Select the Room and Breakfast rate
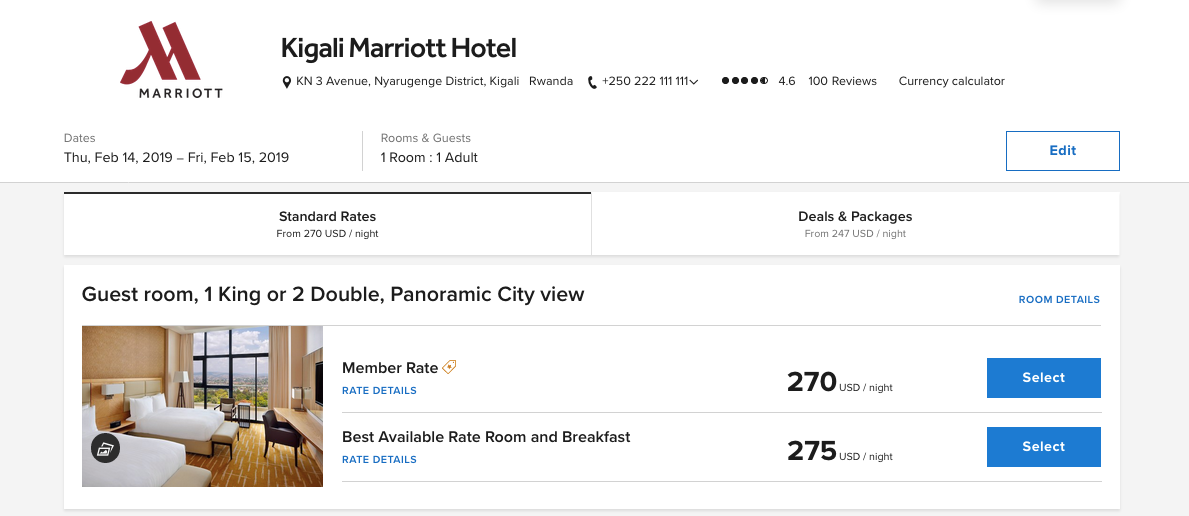 click(x=1043, y=447)
